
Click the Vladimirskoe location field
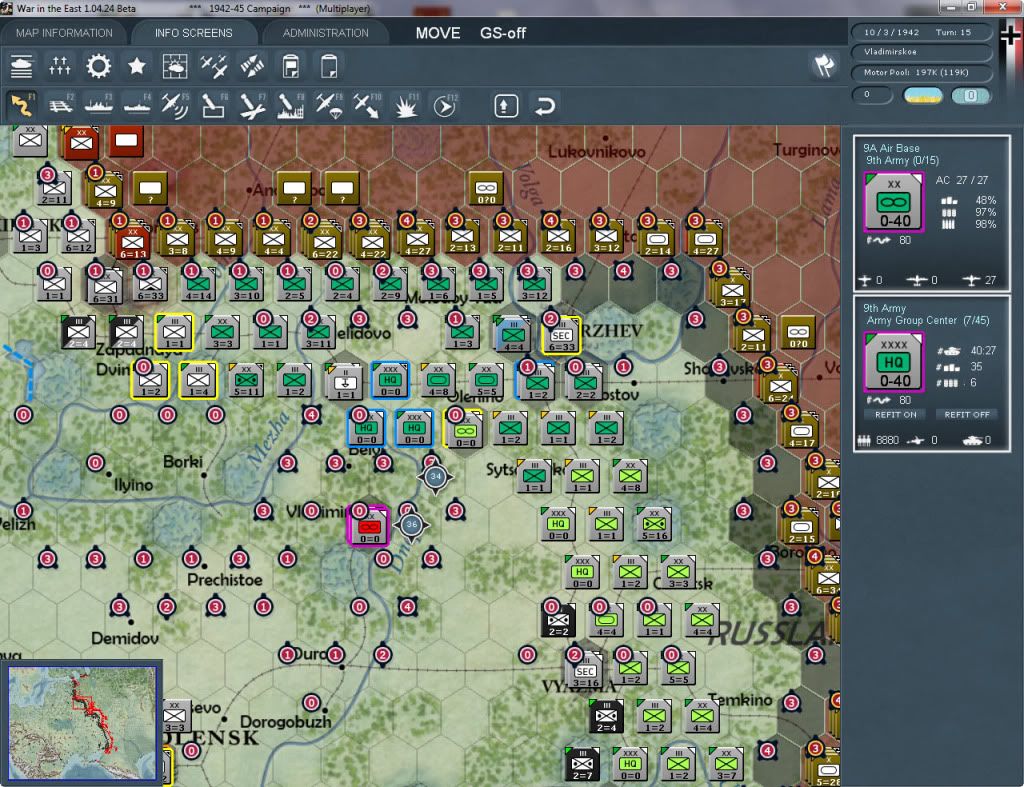[923, 52]
